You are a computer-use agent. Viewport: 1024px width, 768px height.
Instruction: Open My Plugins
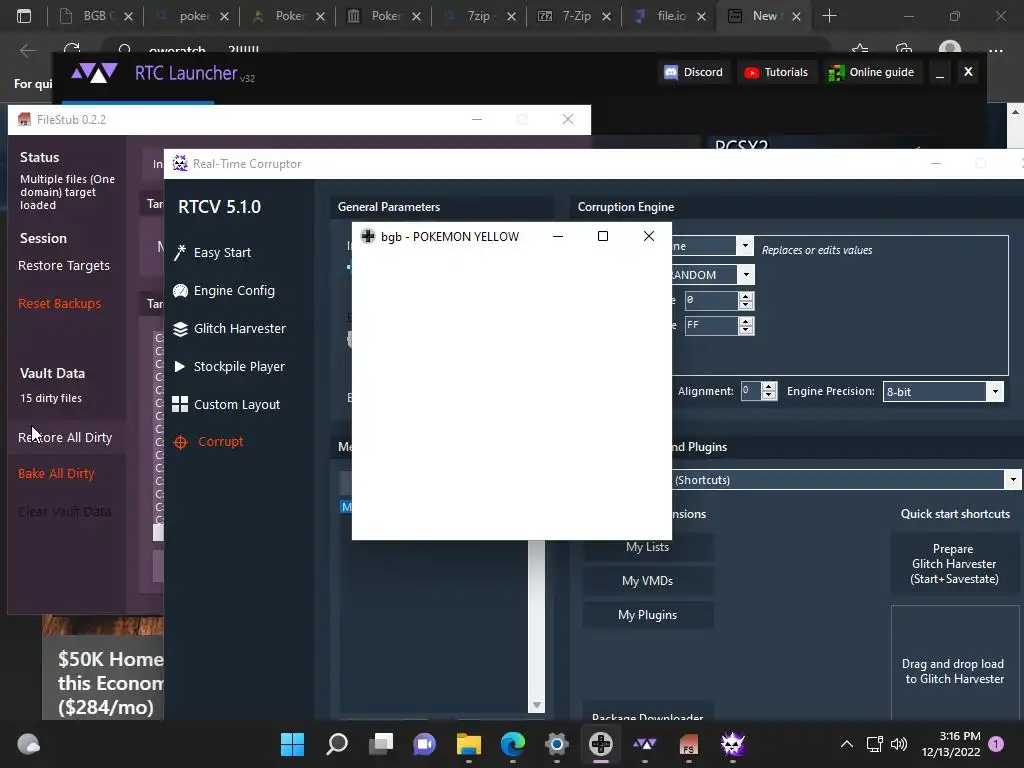tap(647, 615)
